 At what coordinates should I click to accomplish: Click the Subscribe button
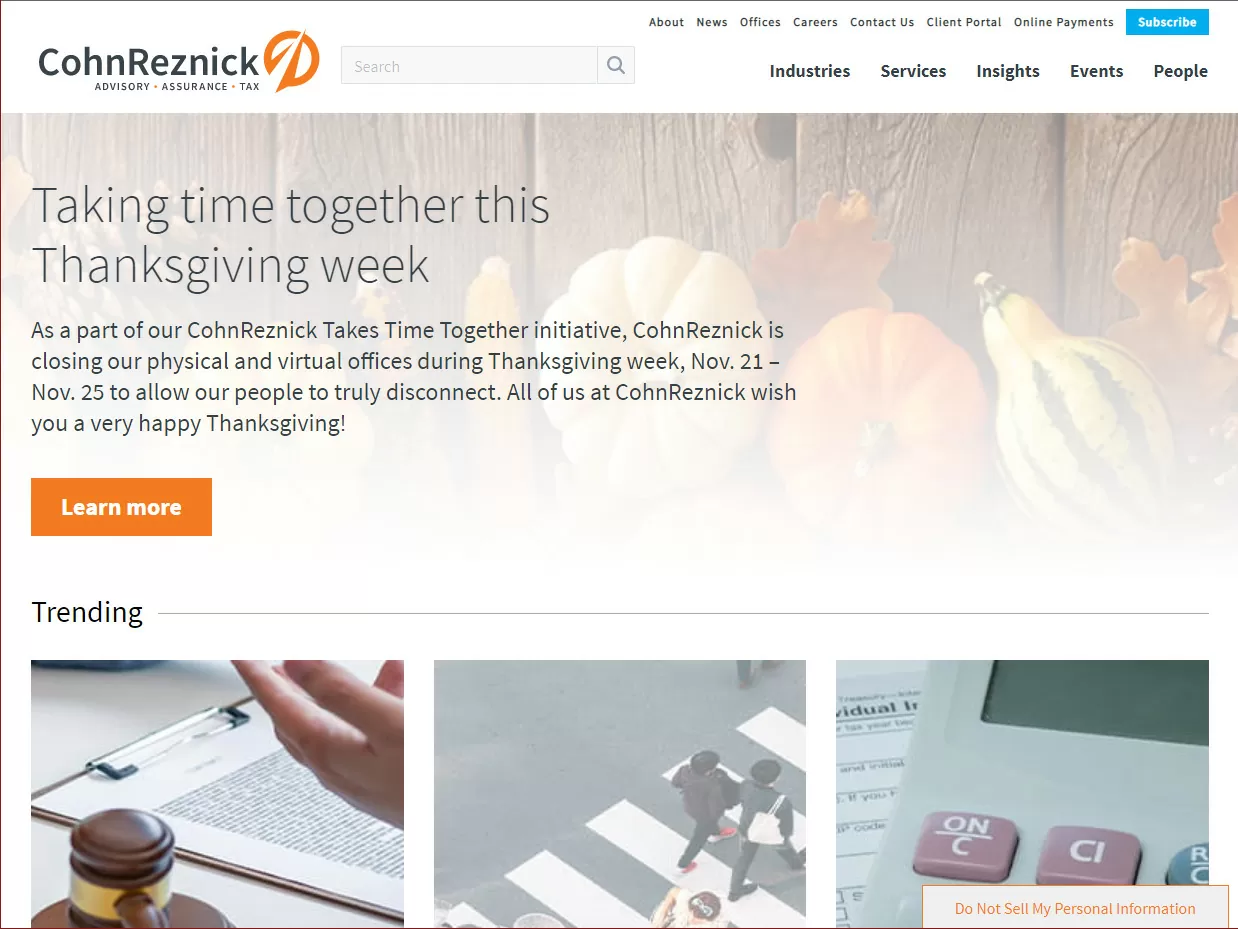tap(1167, 22)
